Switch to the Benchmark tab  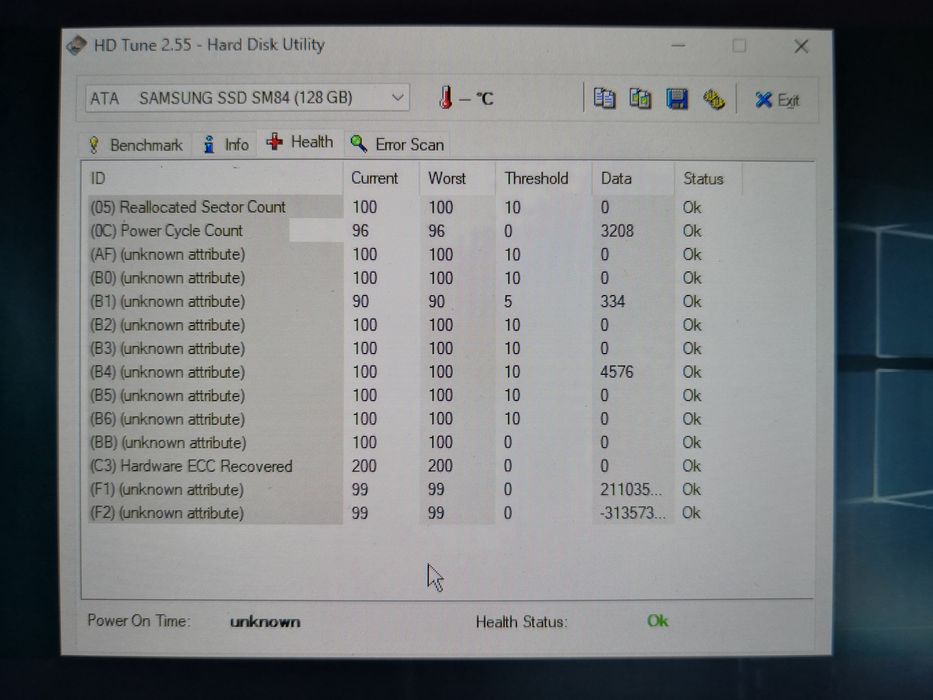pos(136,145)
